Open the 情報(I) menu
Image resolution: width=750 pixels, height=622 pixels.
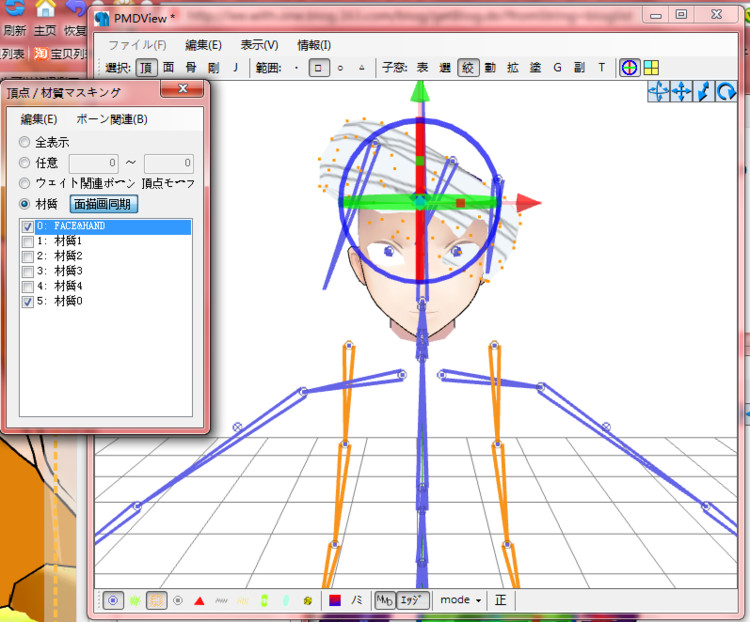pyautogui.click(x=314, y=45)
